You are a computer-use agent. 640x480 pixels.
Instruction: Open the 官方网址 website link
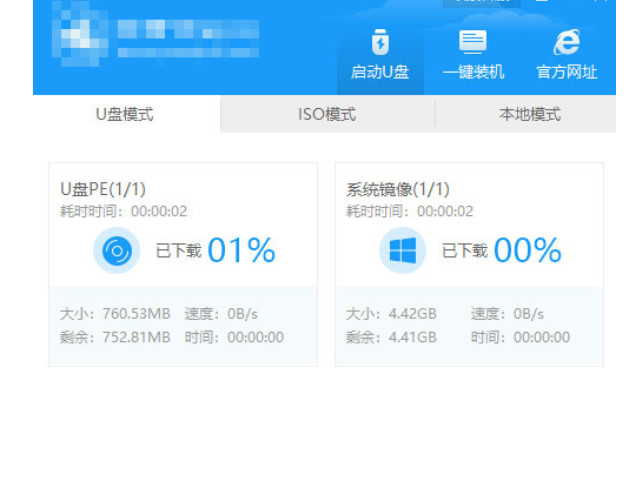click(x=567, y=55)
